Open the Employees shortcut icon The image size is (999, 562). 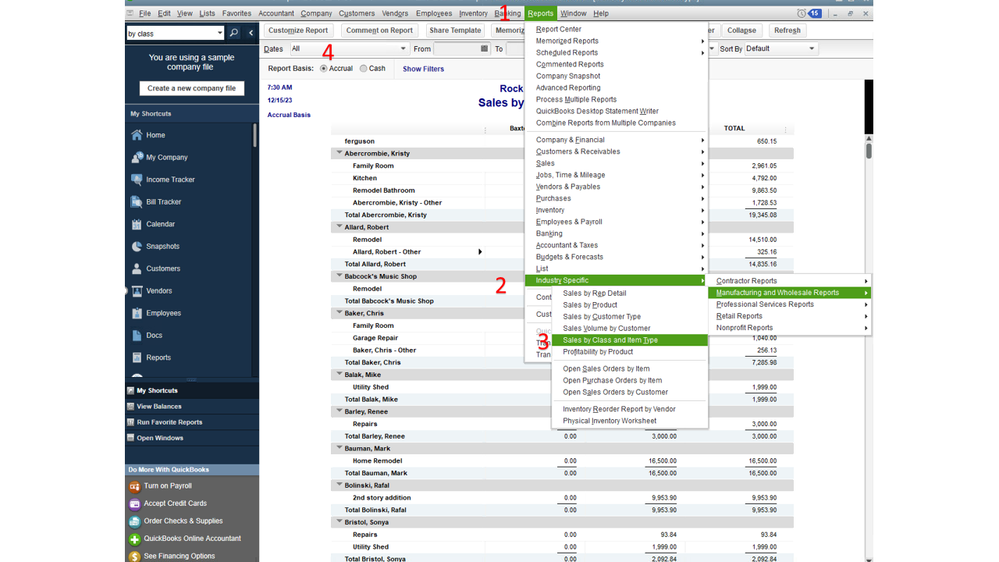[136, 313]
